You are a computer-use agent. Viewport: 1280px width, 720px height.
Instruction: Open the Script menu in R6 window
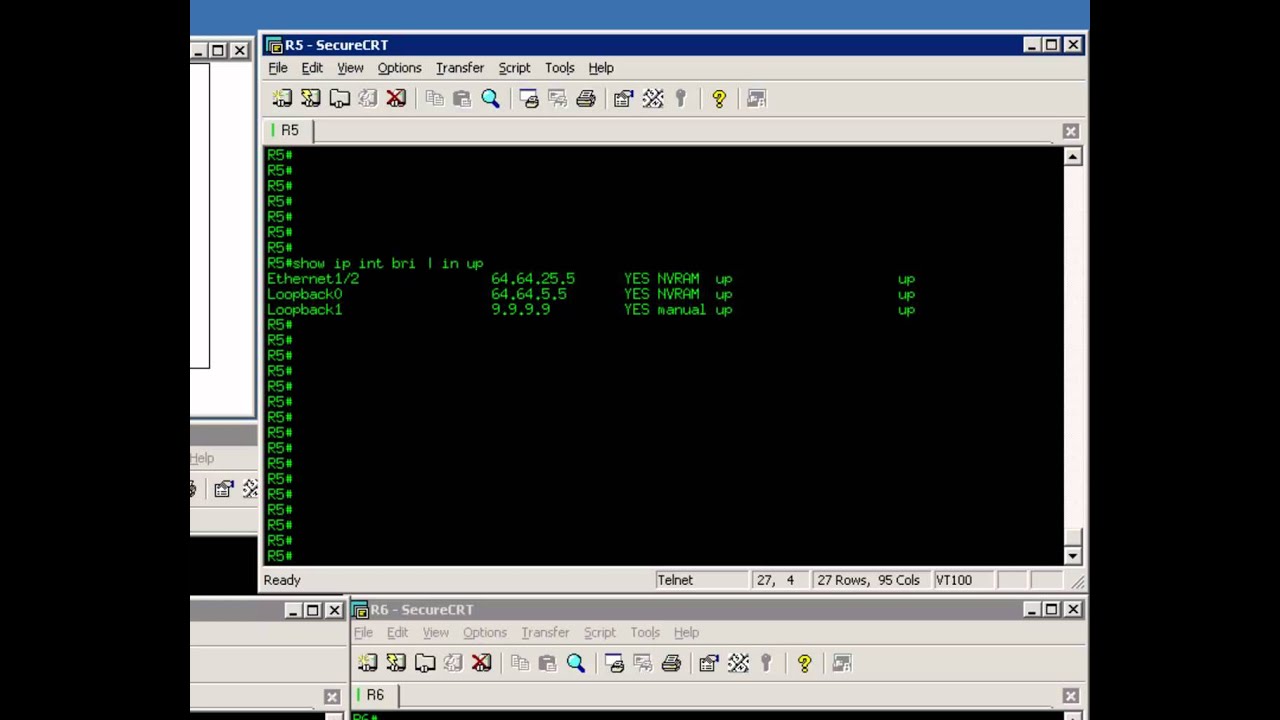[x=599, y=633]
